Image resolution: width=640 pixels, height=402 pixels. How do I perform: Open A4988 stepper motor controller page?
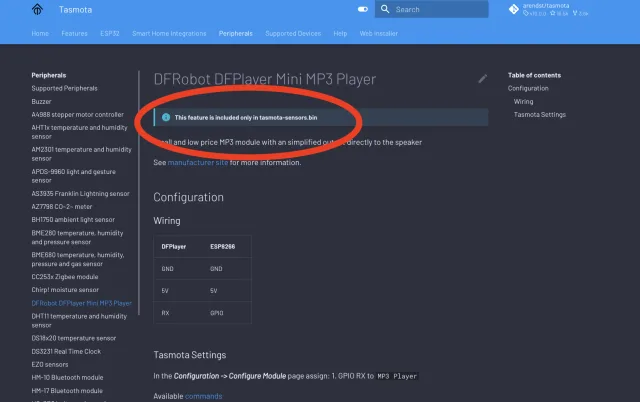[x=78, y=114]
